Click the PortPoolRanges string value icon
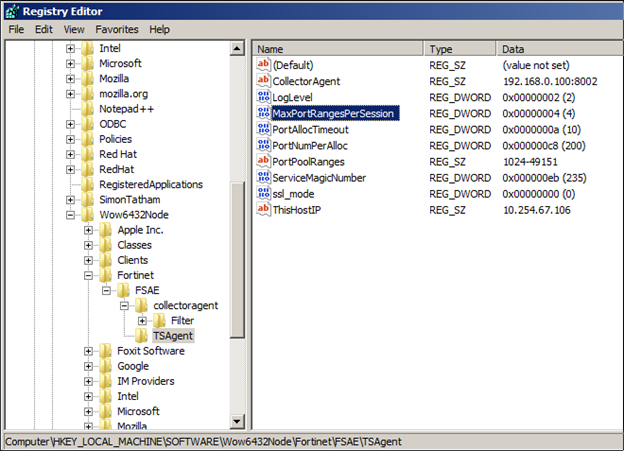 [264, 161]
